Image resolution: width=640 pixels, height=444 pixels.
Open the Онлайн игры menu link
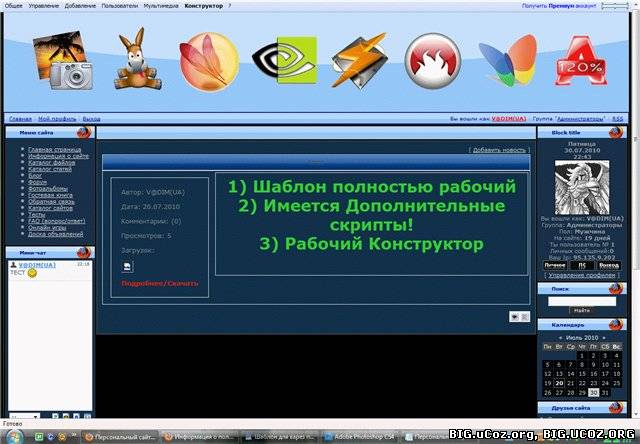[47, 227]
